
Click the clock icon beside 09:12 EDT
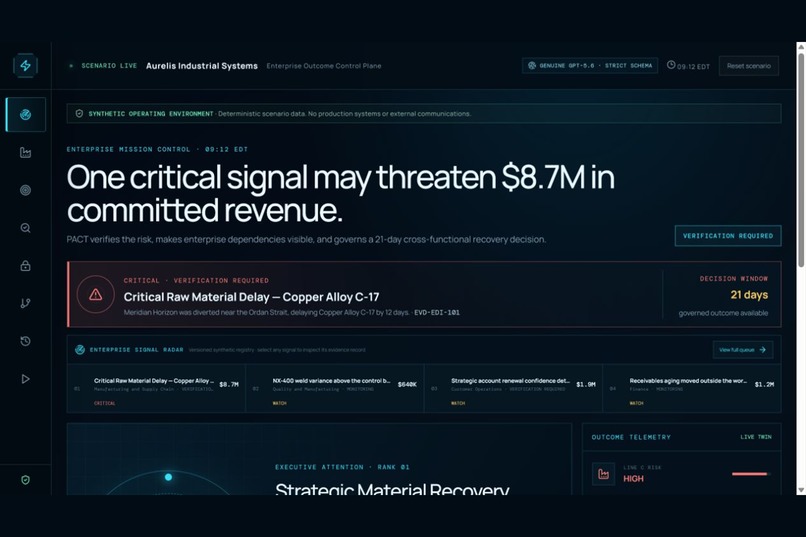(x=671, y=65)
